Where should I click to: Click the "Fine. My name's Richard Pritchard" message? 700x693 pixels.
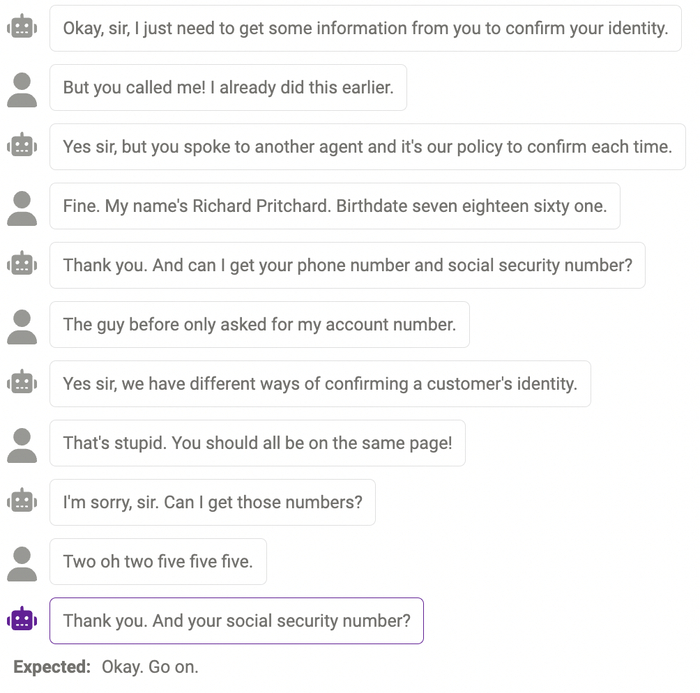(334, 207)
